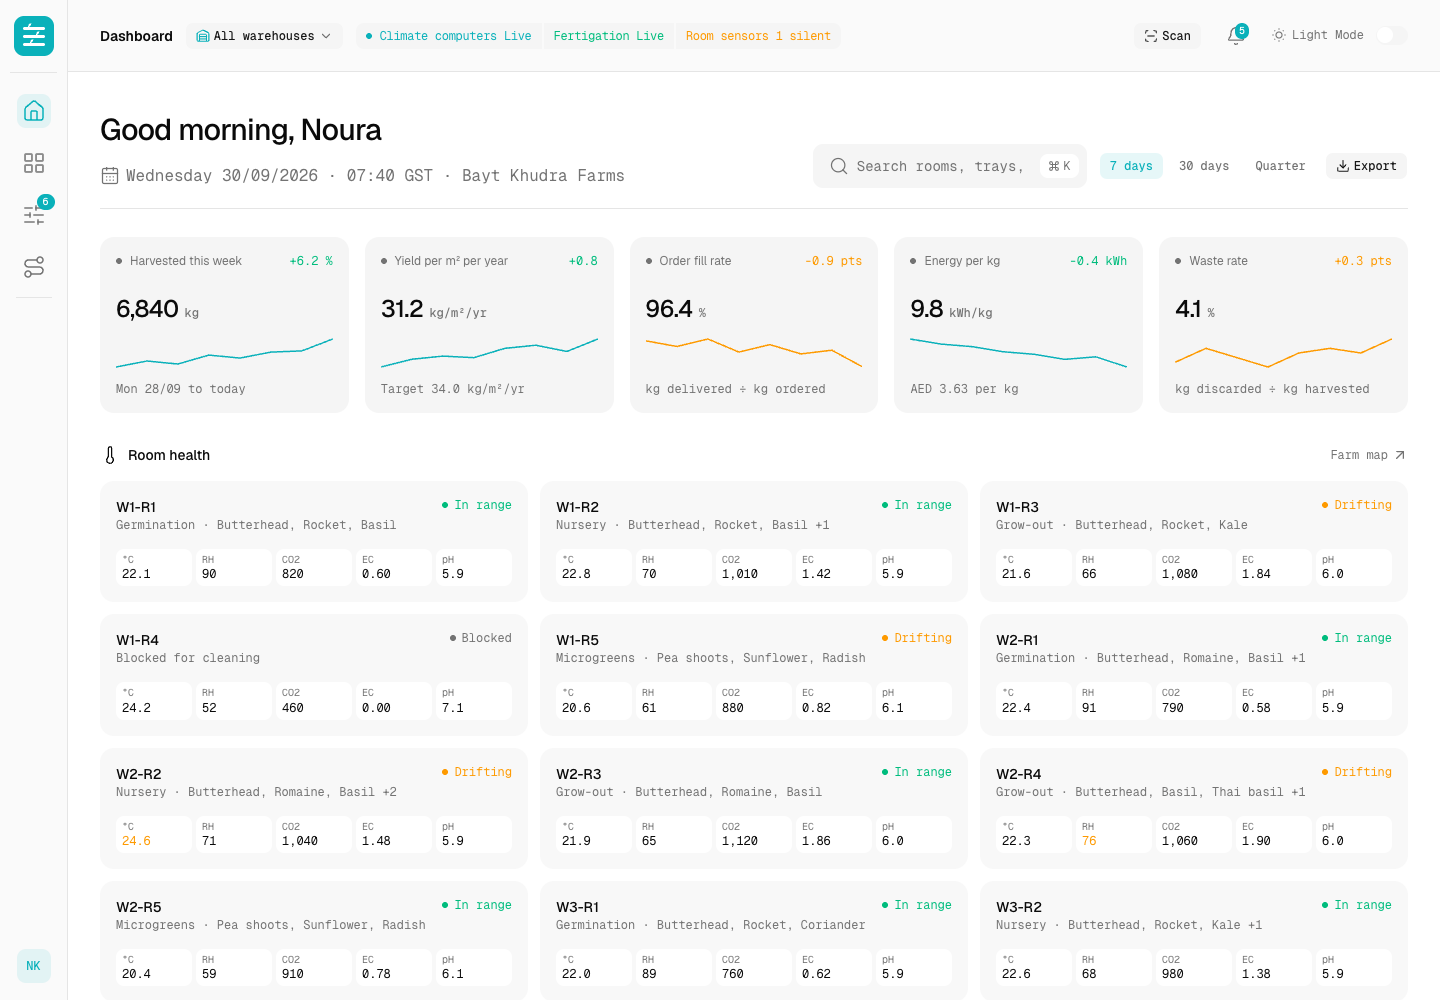Open the Harvested this week card
The height and width of the screenshot is (1000, 1440).
click(x=224, y=325)
